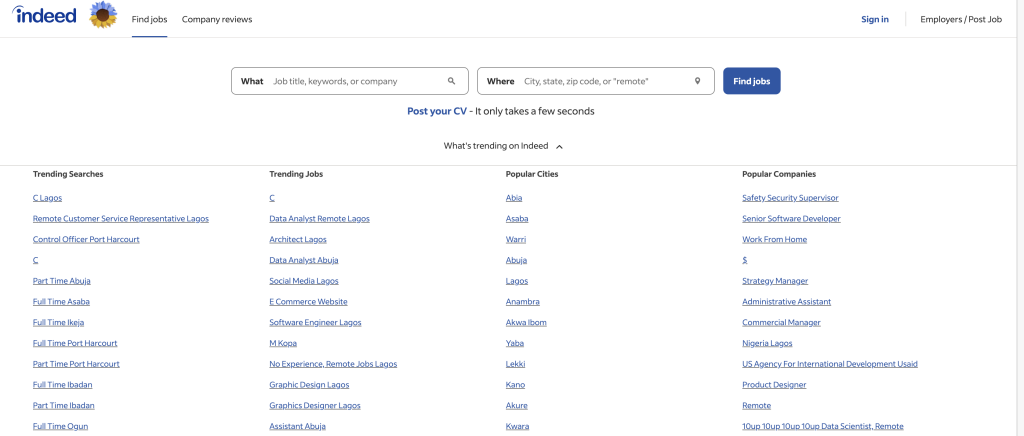Image resolution: width=1024 pixels, height=436 pixels.
Task: Open Remote Customer Service Representative Lagos search
Action: (x=121, y=219)
